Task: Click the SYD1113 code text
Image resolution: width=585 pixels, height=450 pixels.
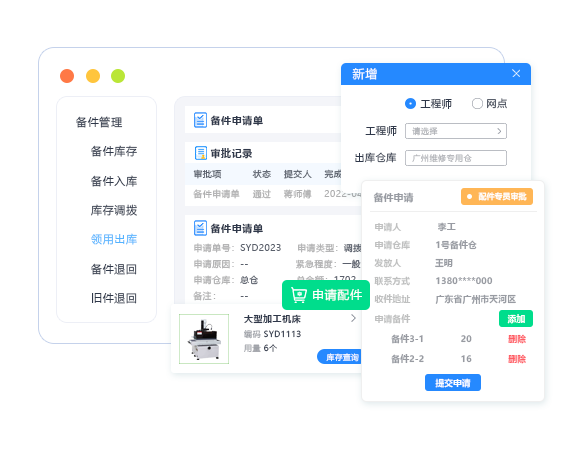Action: [x=282, y=334]
